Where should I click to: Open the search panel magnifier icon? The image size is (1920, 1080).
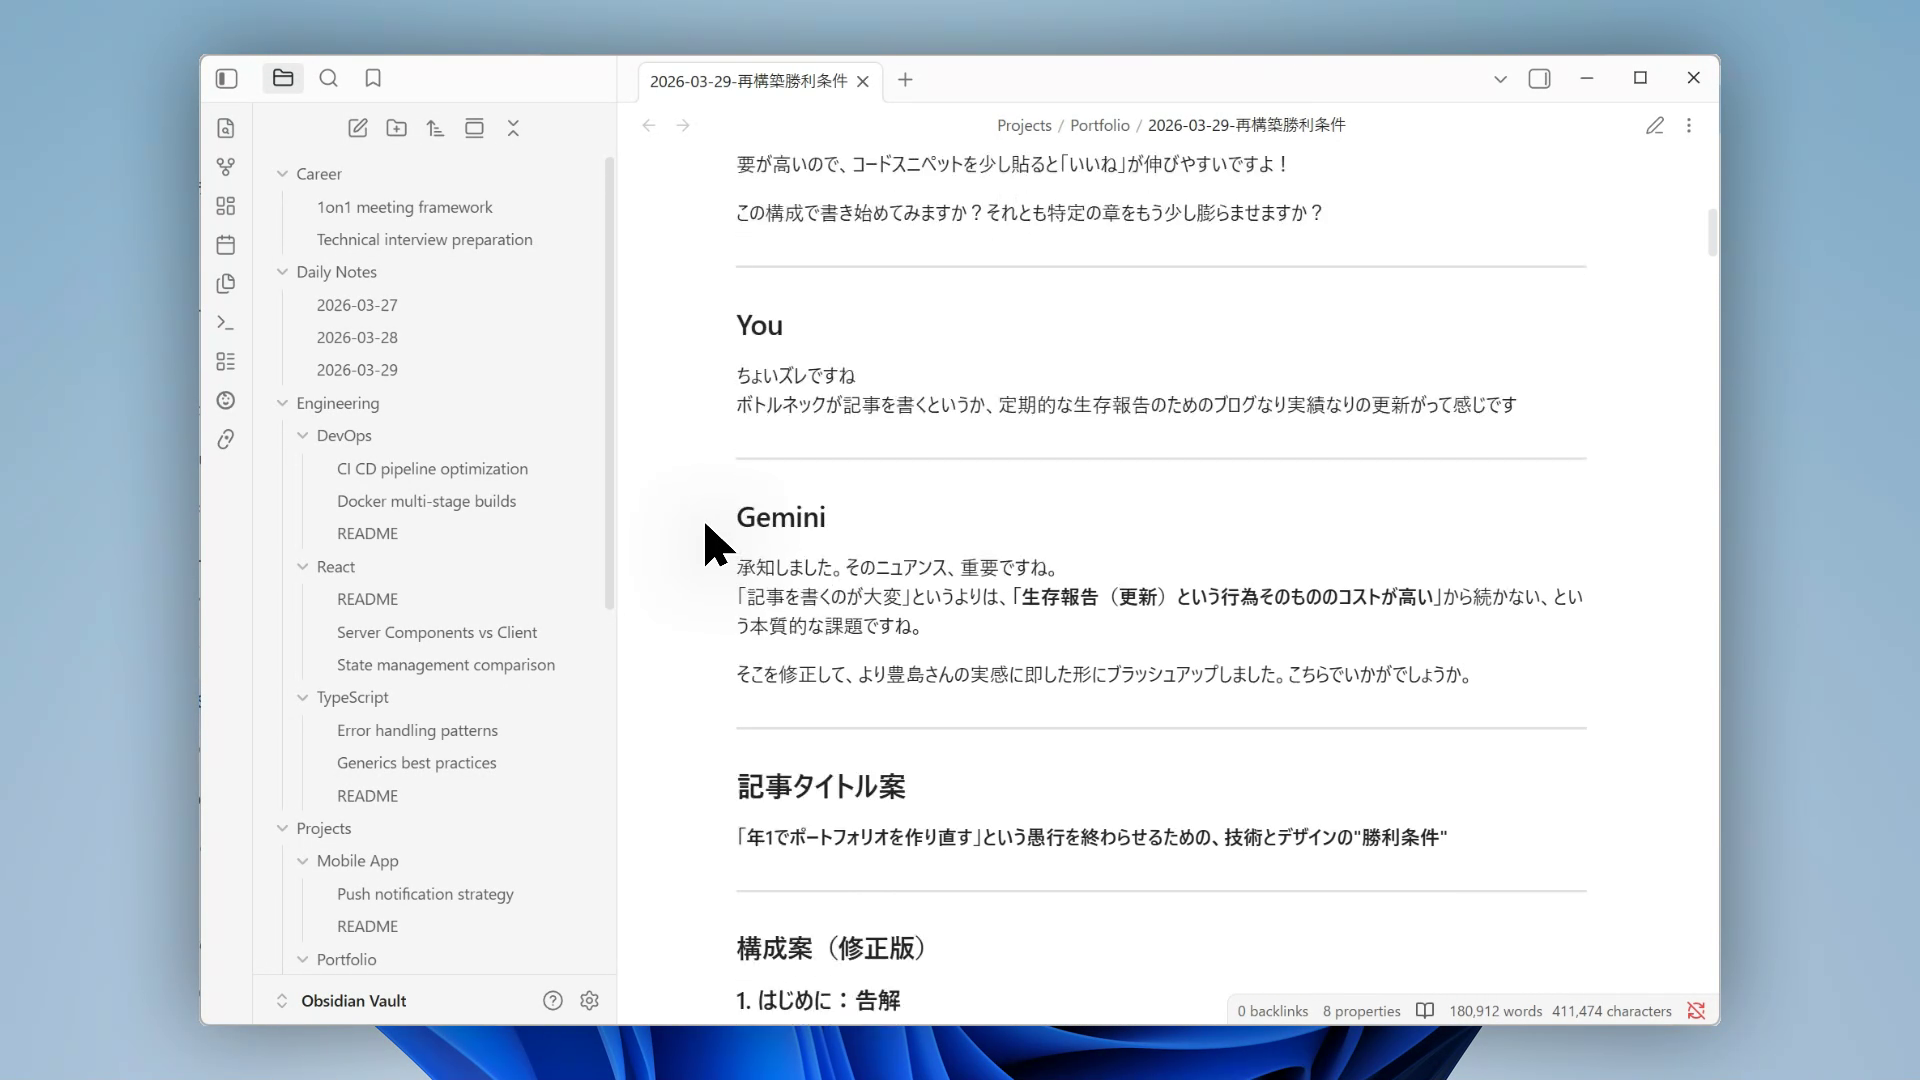[x=328, y=78]
